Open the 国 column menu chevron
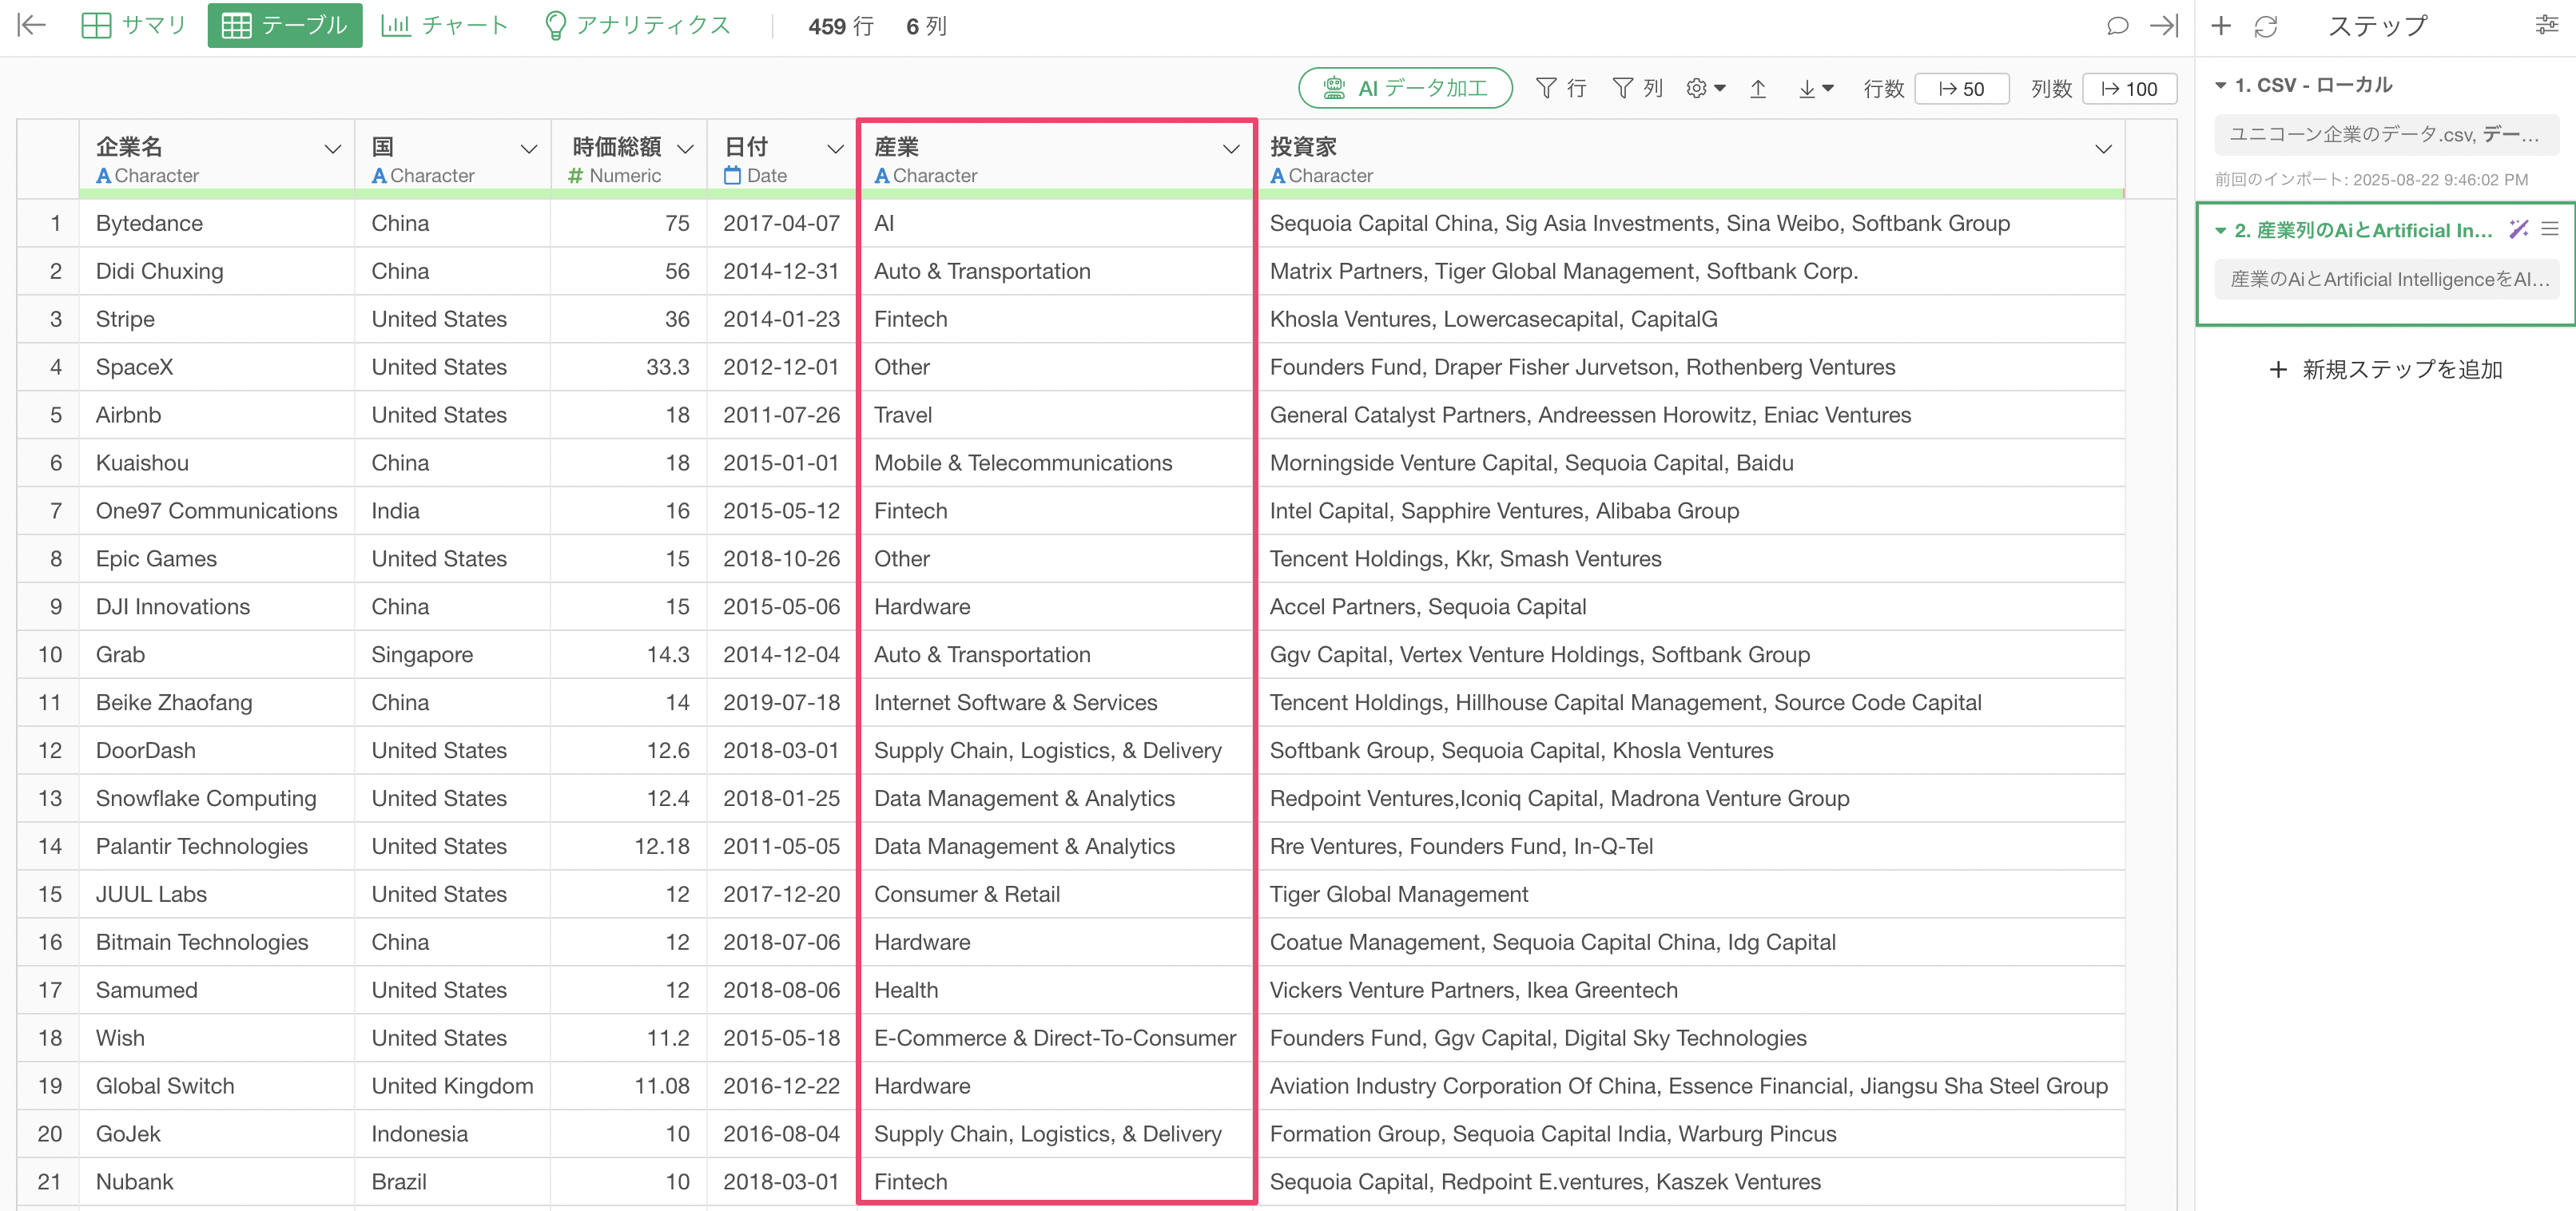Viewport: 2576px width, 1211px height. [529, 149]
